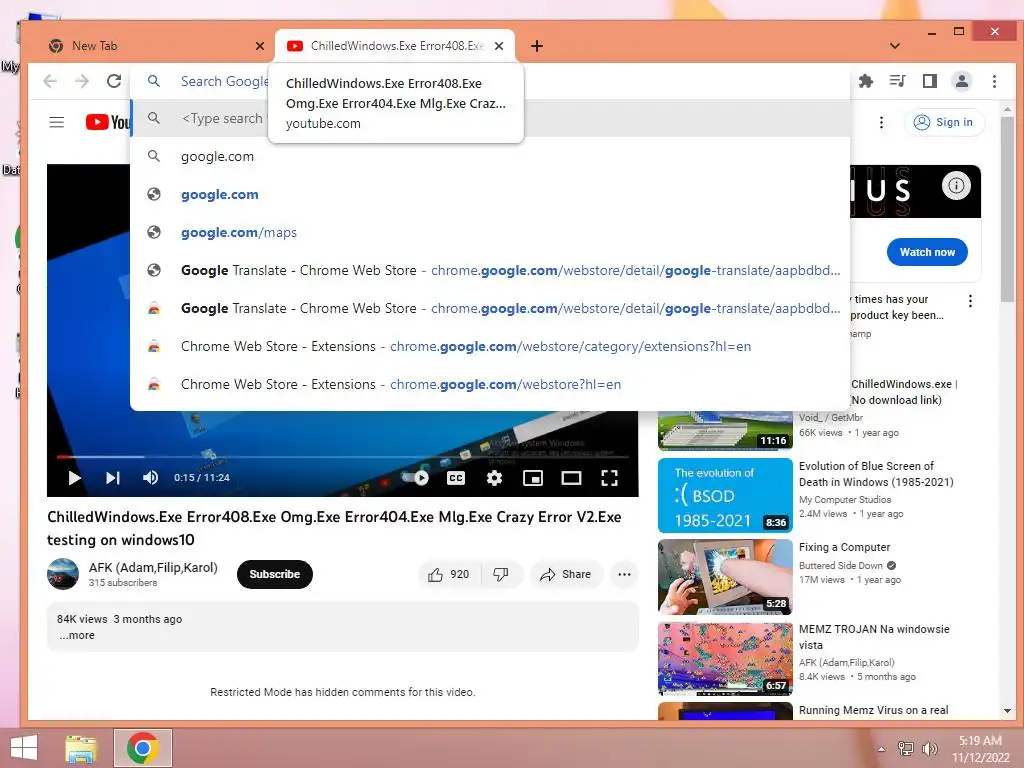Image resolution: width=1024 pixels, height=768 pixels.
Task: Go to YouTube home via logo
Action: (x=108, y=122)
